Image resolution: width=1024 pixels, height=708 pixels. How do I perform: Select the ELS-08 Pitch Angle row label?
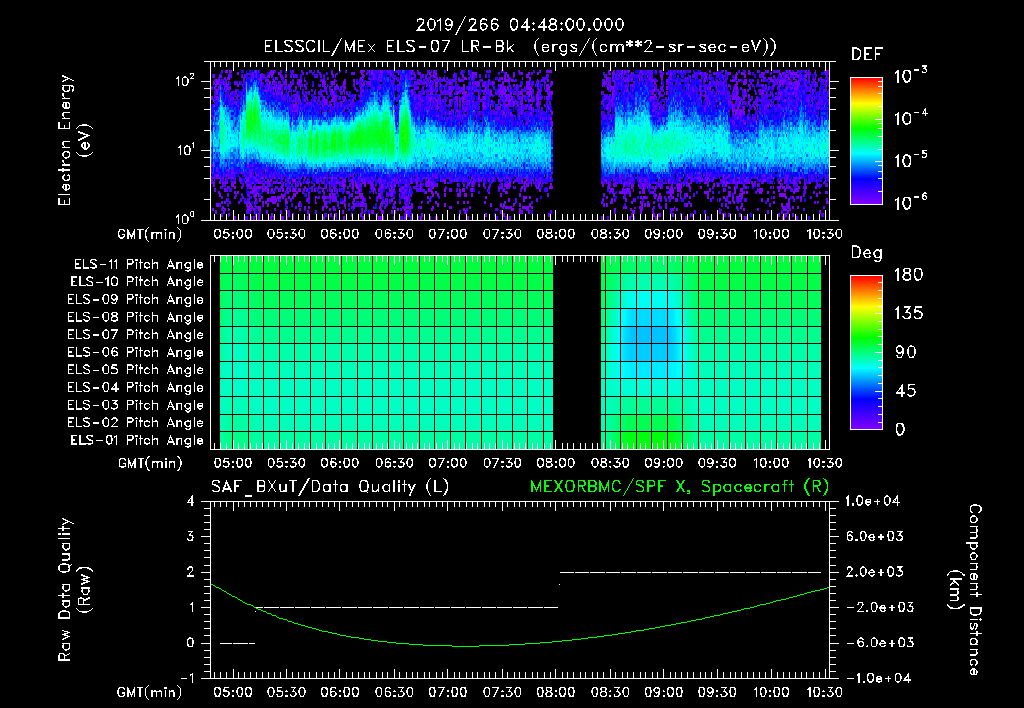point(135,317)
